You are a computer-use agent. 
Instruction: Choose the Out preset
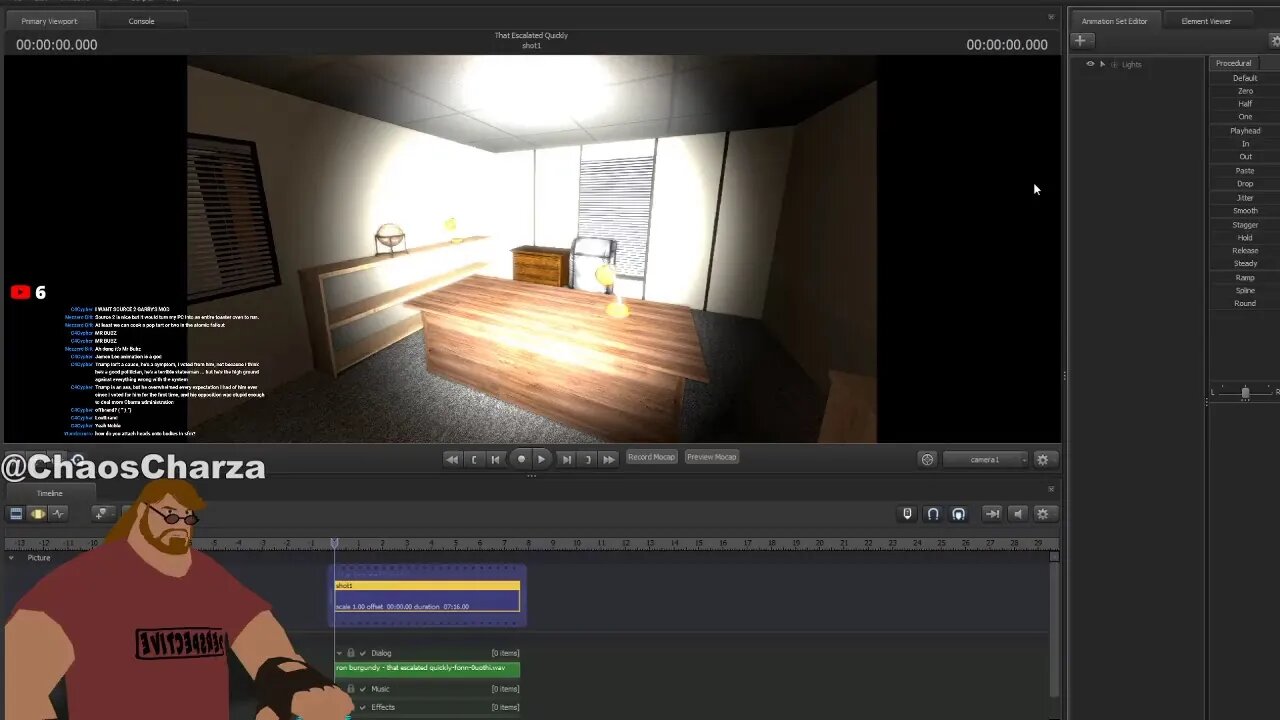click(x=1245, y=157)
